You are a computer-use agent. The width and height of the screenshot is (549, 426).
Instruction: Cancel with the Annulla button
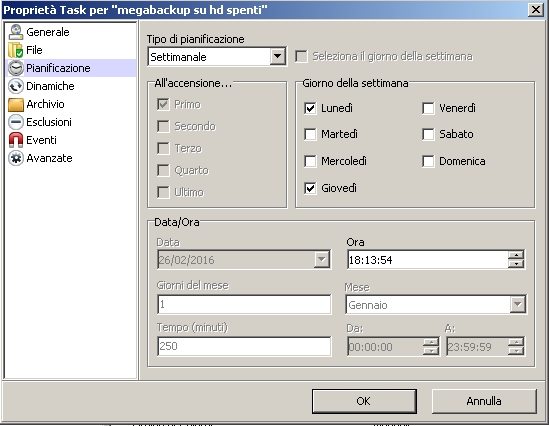click(484, 401)
